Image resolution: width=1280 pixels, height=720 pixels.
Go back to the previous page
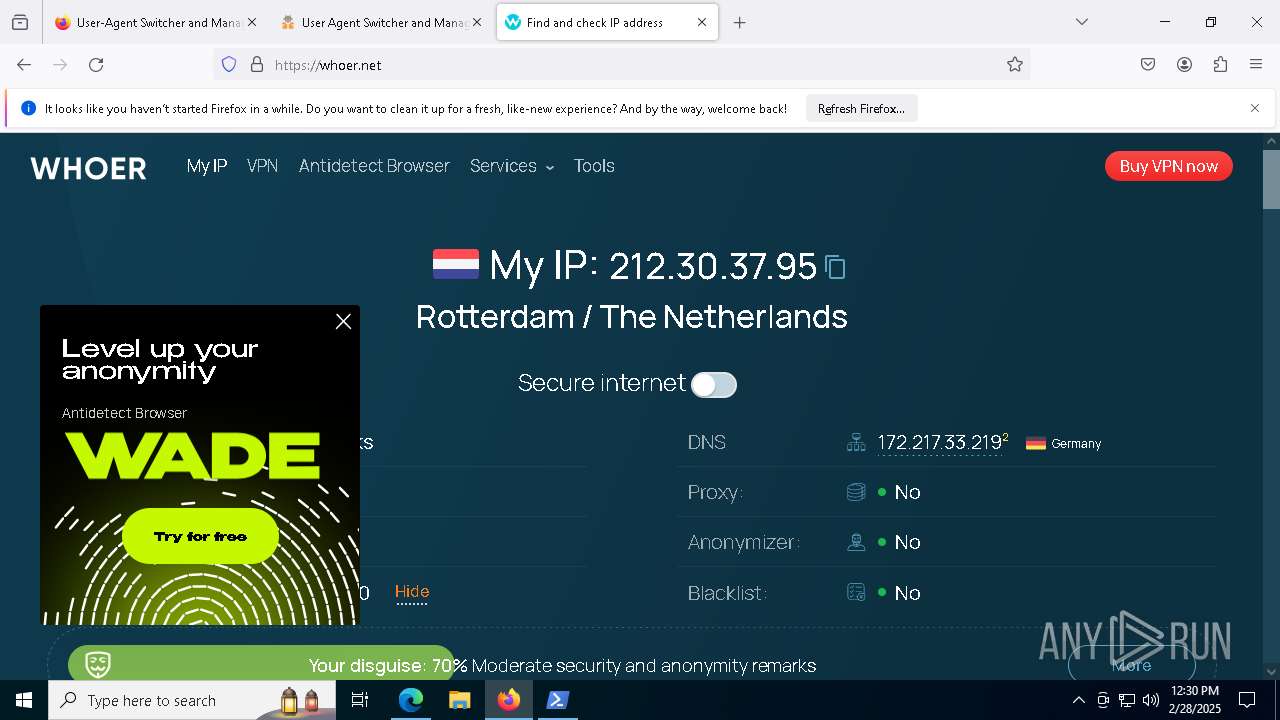coord(24,65)
